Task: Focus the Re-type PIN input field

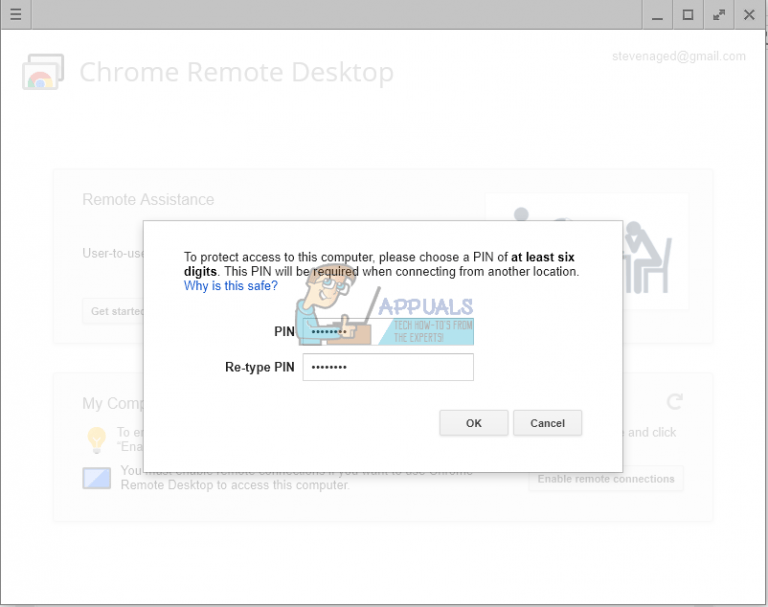Action: point(388,367)
